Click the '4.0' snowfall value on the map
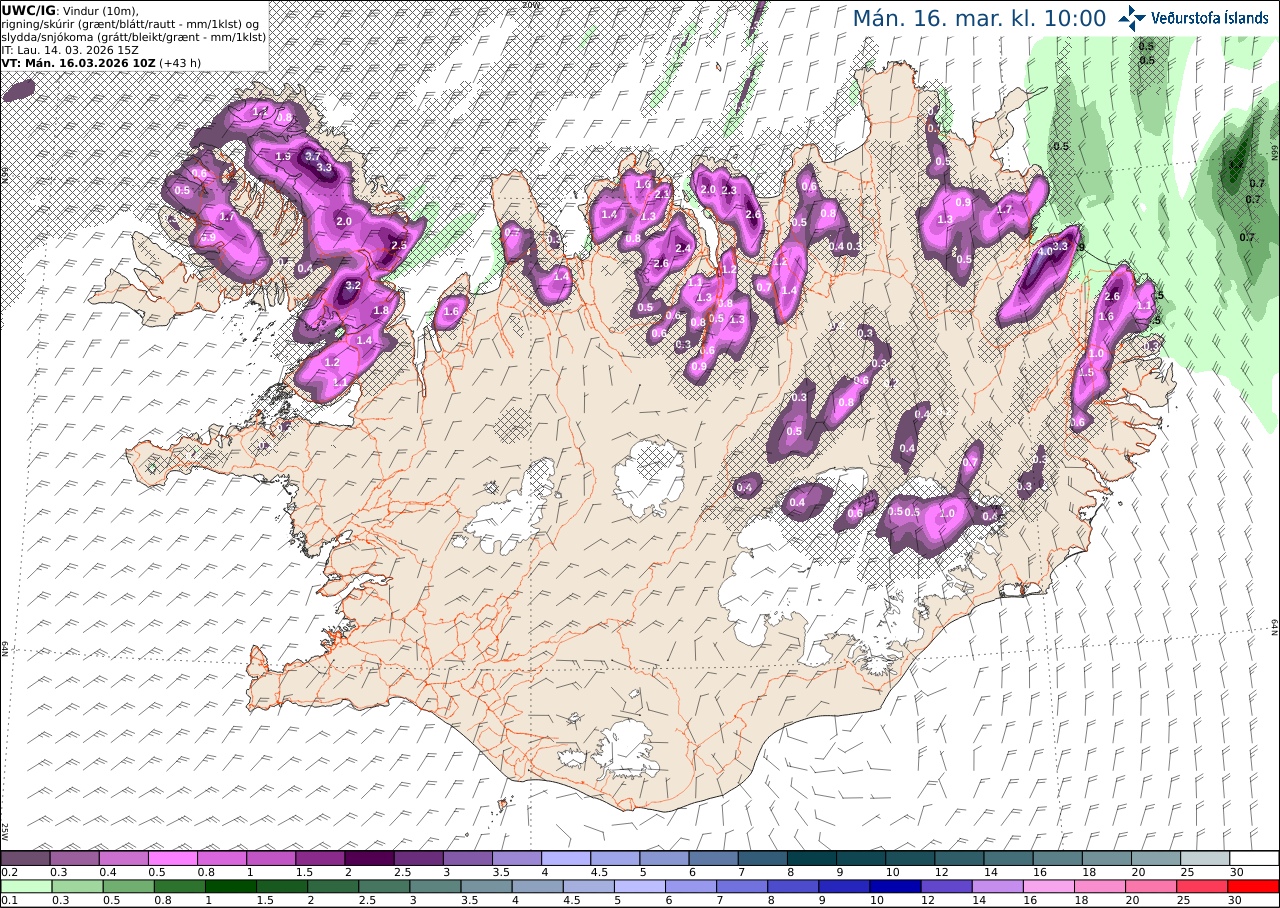Image resolution: width=1280 pixels, height=908 pixels. [1044, 251]
